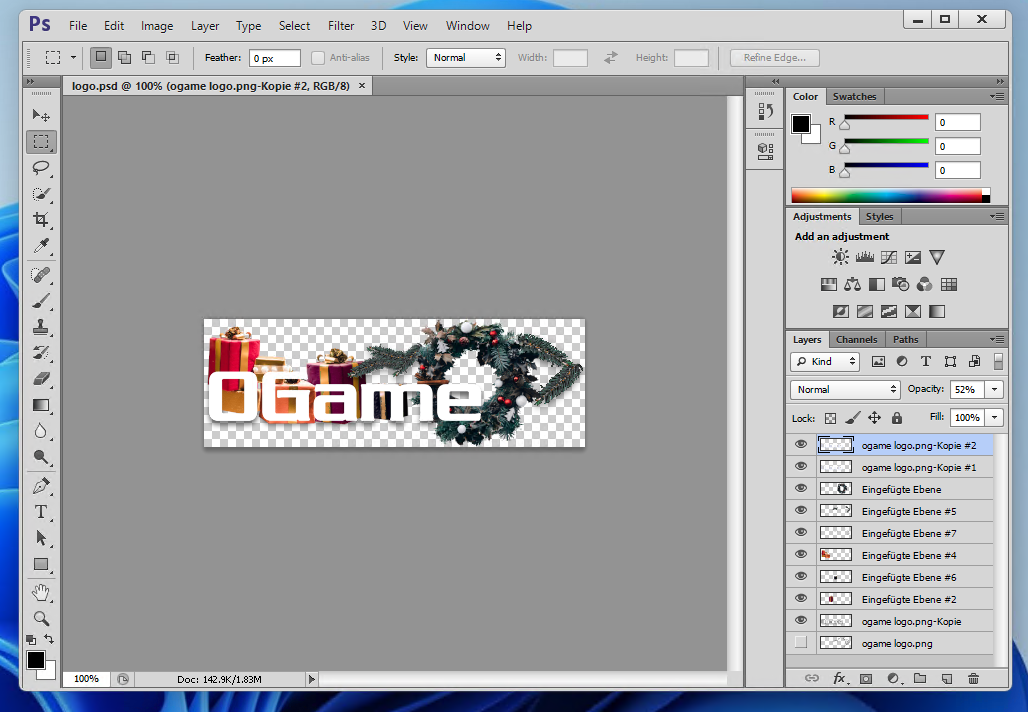The image size is (1028, 712).
Task: Select the Pen tool
Action: coord(41,486)
